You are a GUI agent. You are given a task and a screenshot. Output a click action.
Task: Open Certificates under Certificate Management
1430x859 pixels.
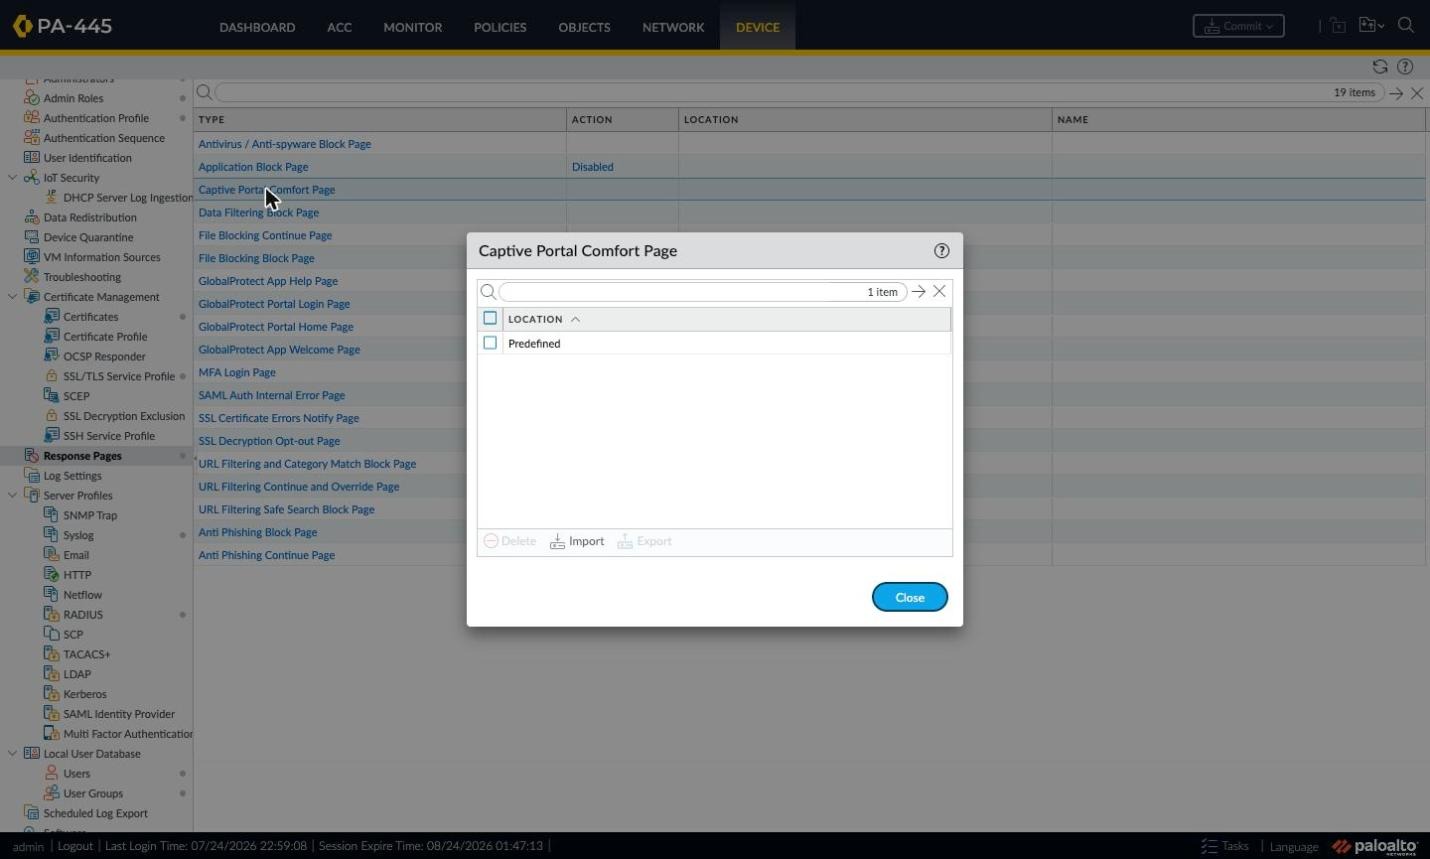[x=91, y=317]
